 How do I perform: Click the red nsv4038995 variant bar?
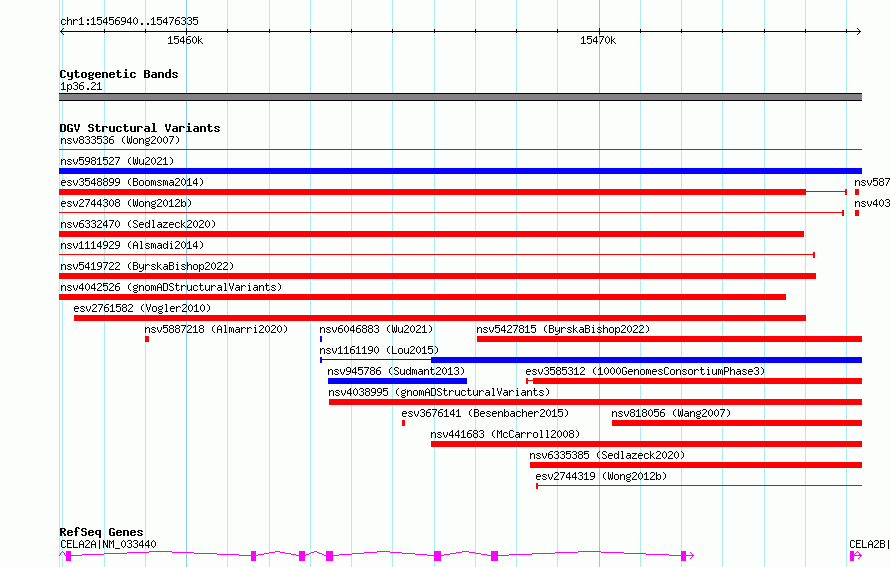pos(595,402)
